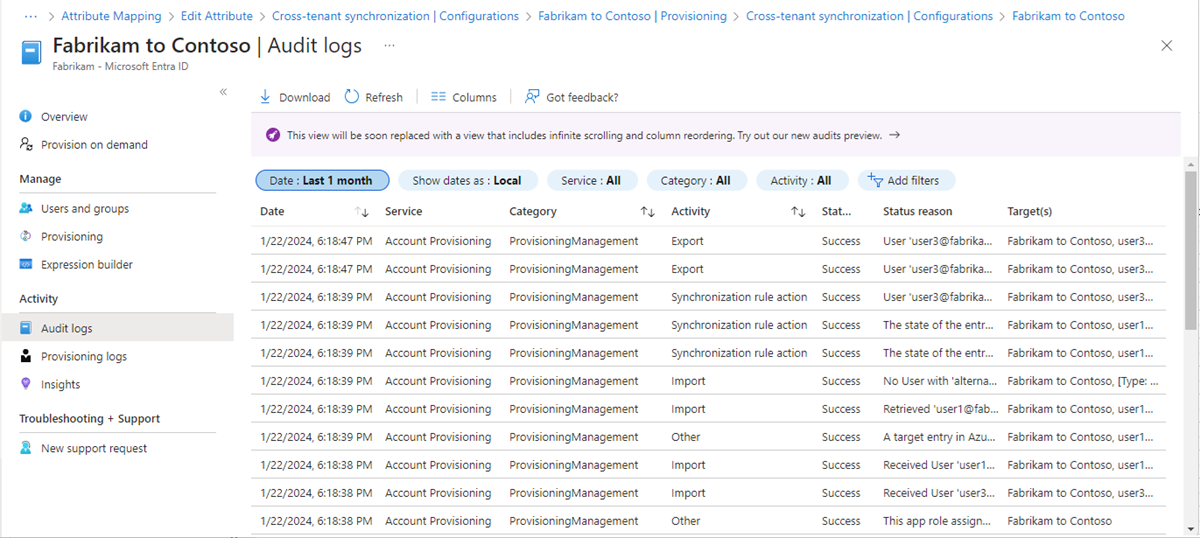Viewport: 1200px width, 538px height.
Task: Select Provisioning logs in the sidebar
Action: pos(83,357)
